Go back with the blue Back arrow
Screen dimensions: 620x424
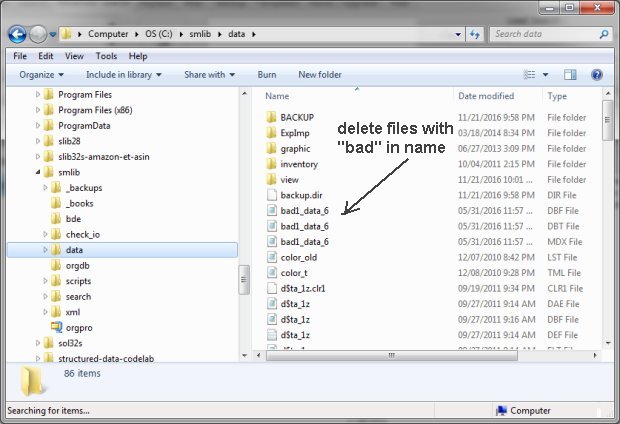pos(17,34)
